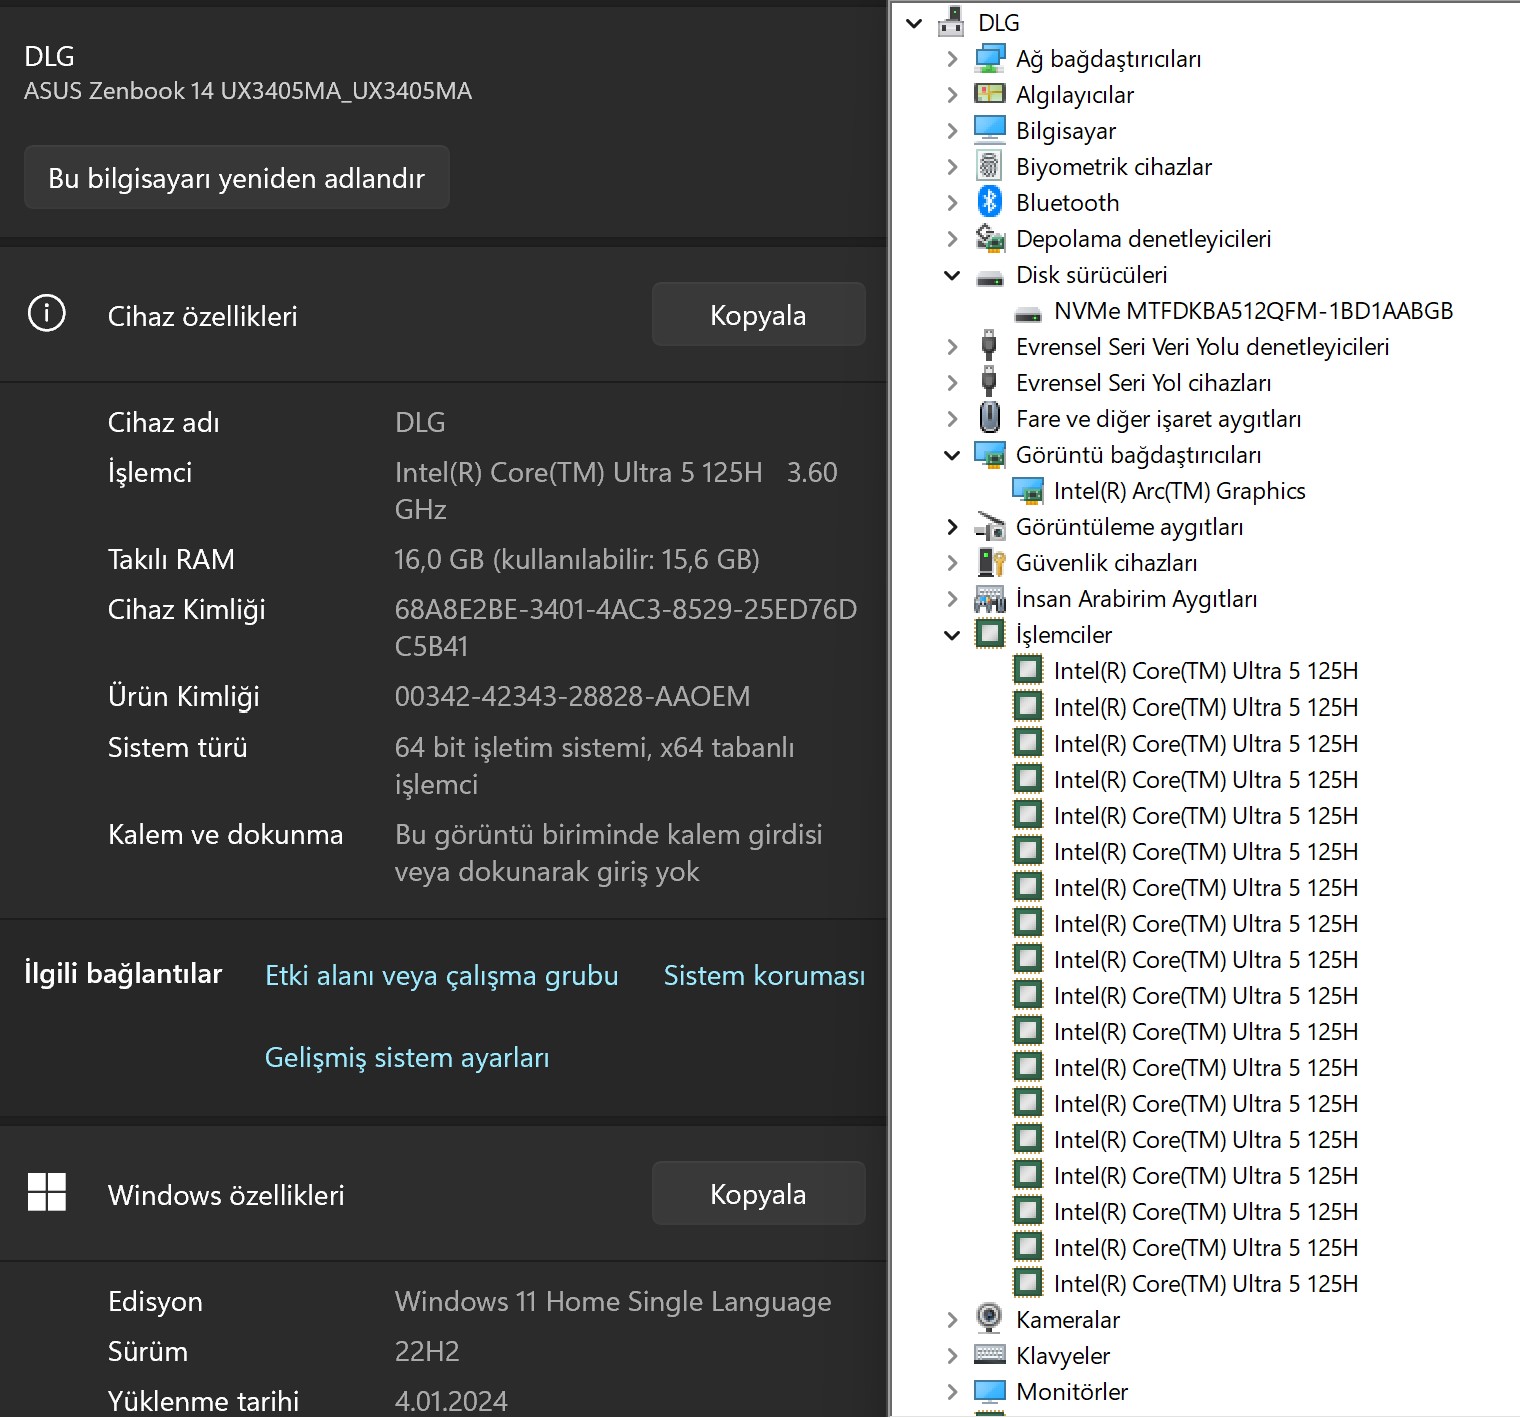Select the Biyometrik cihazlar fingerprint icon
This screenshot has width=1520, height=1418.
pyautogui.click(x=989, y=166)
